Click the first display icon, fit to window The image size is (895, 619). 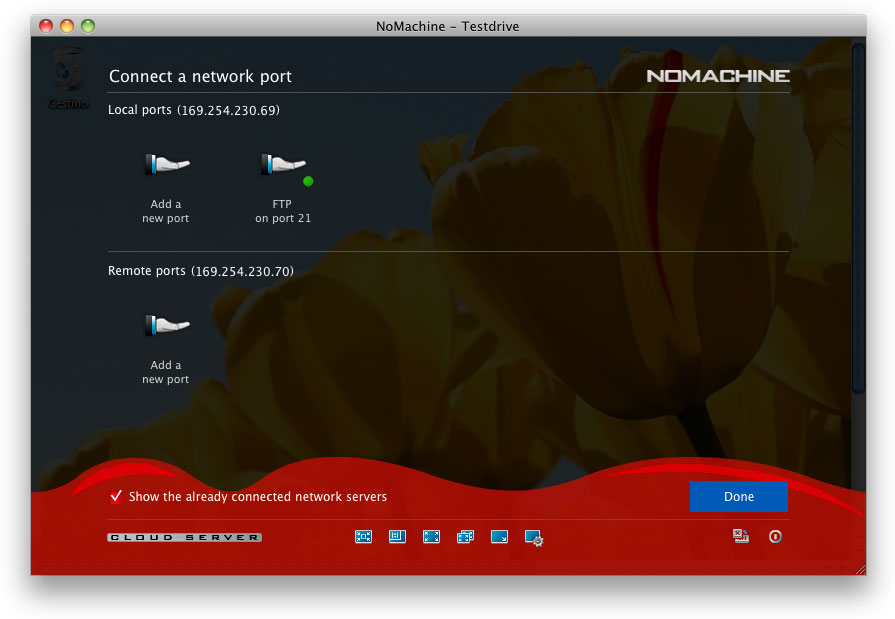(x=363, y=537)
